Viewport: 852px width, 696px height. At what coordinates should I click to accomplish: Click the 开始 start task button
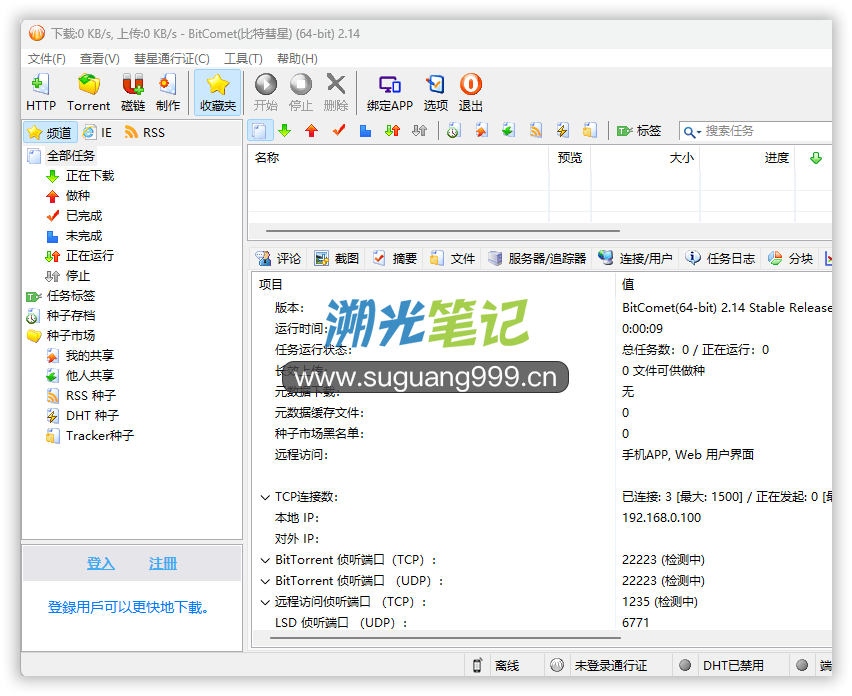(266, 92)
